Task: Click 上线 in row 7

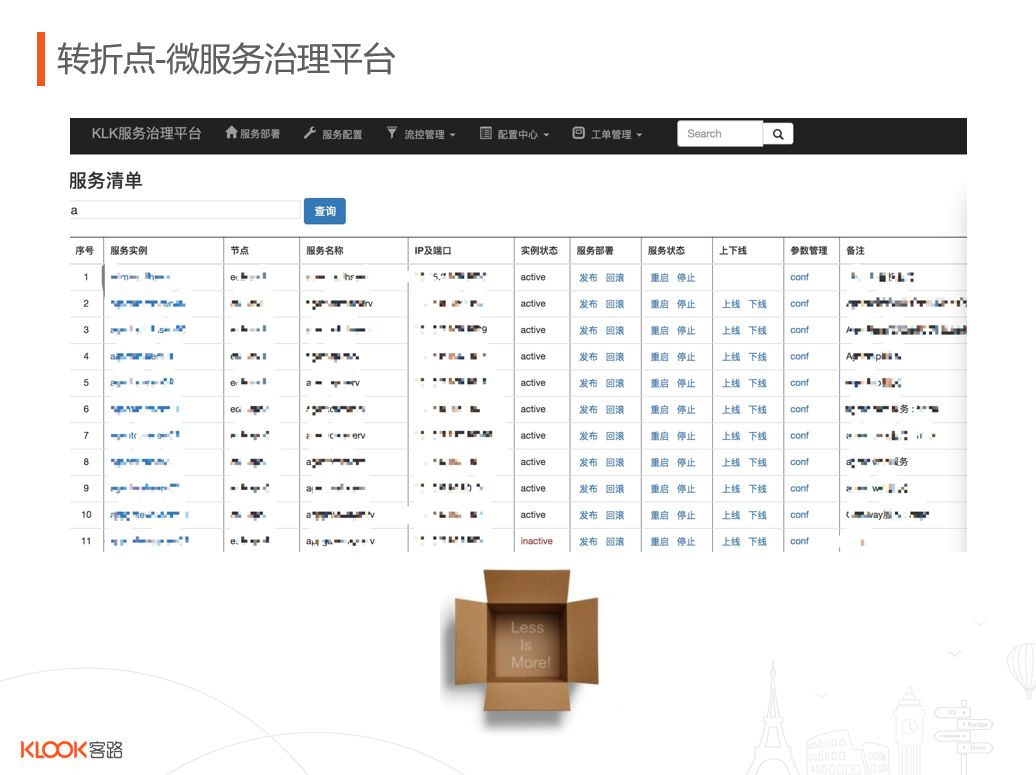Action: [731, 436]
